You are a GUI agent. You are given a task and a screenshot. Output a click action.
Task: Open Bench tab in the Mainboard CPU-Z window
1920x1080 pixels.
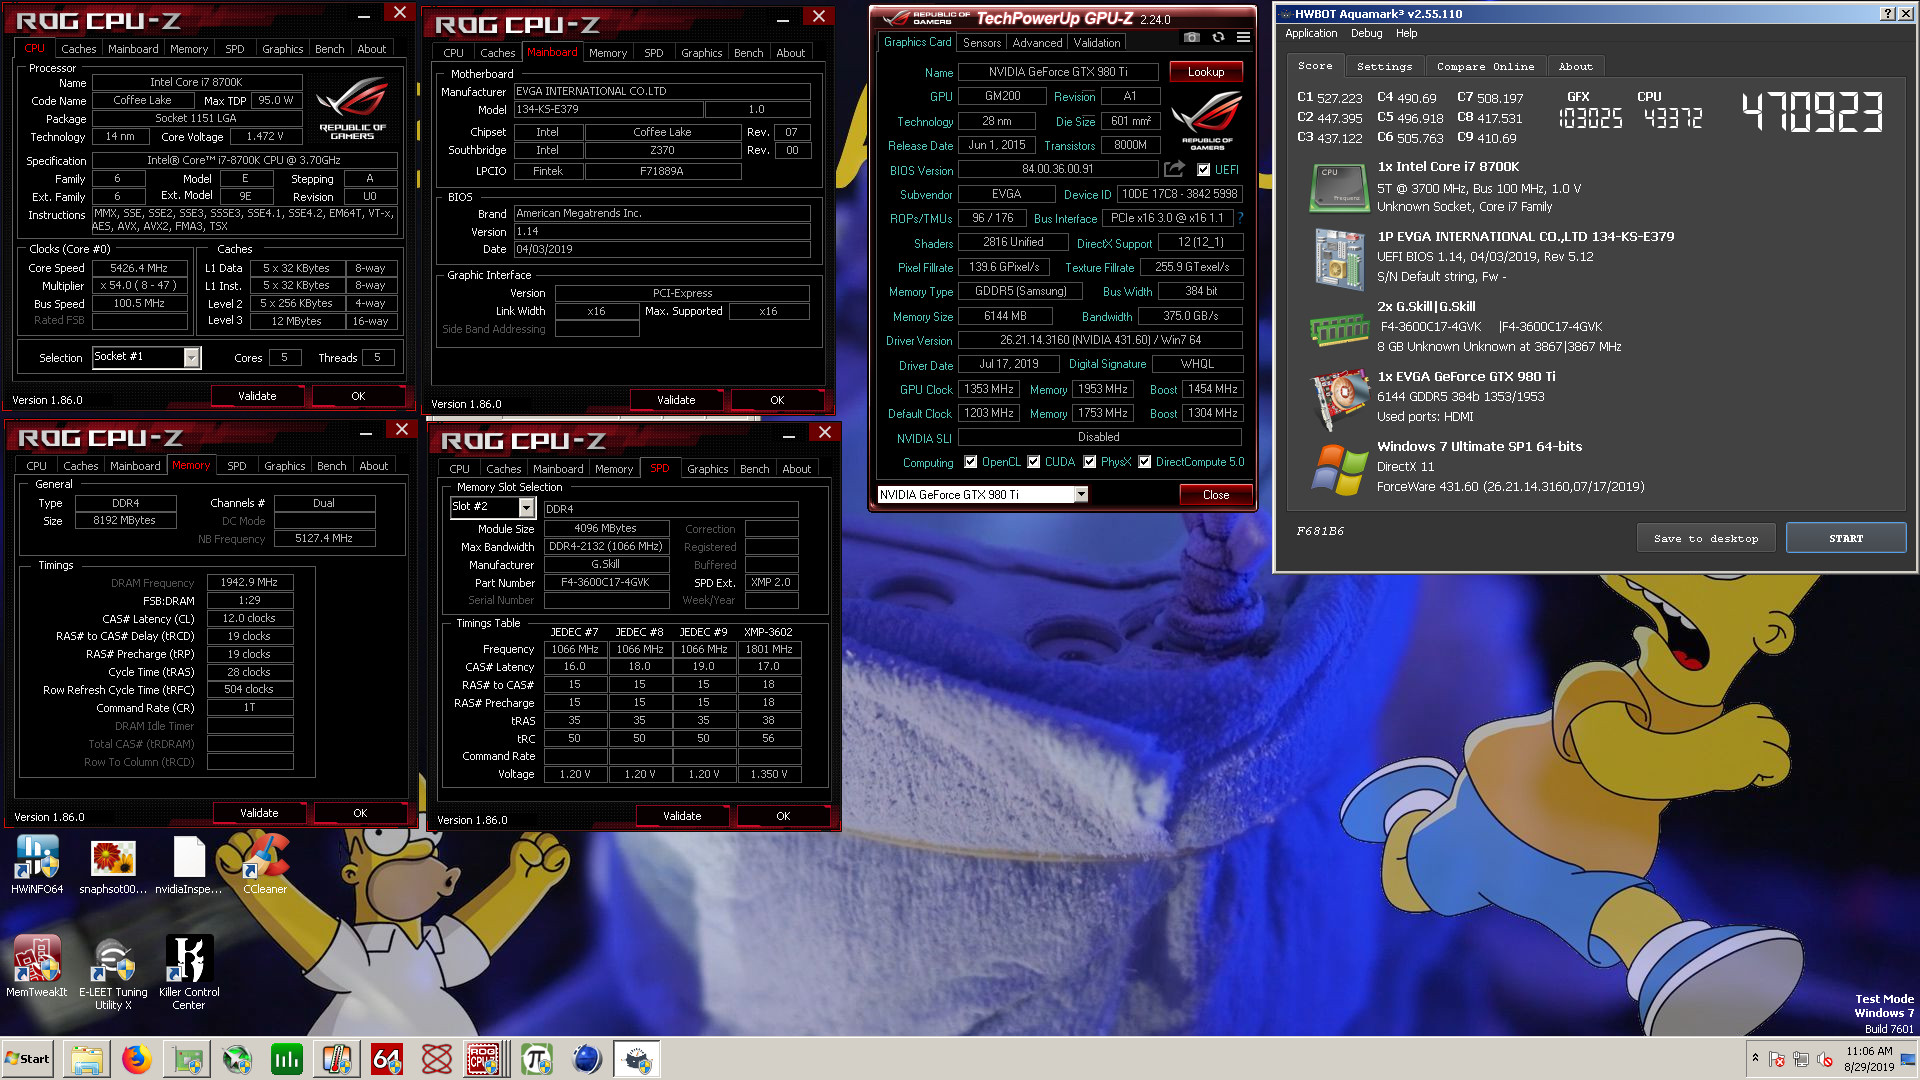pos(748,53)
